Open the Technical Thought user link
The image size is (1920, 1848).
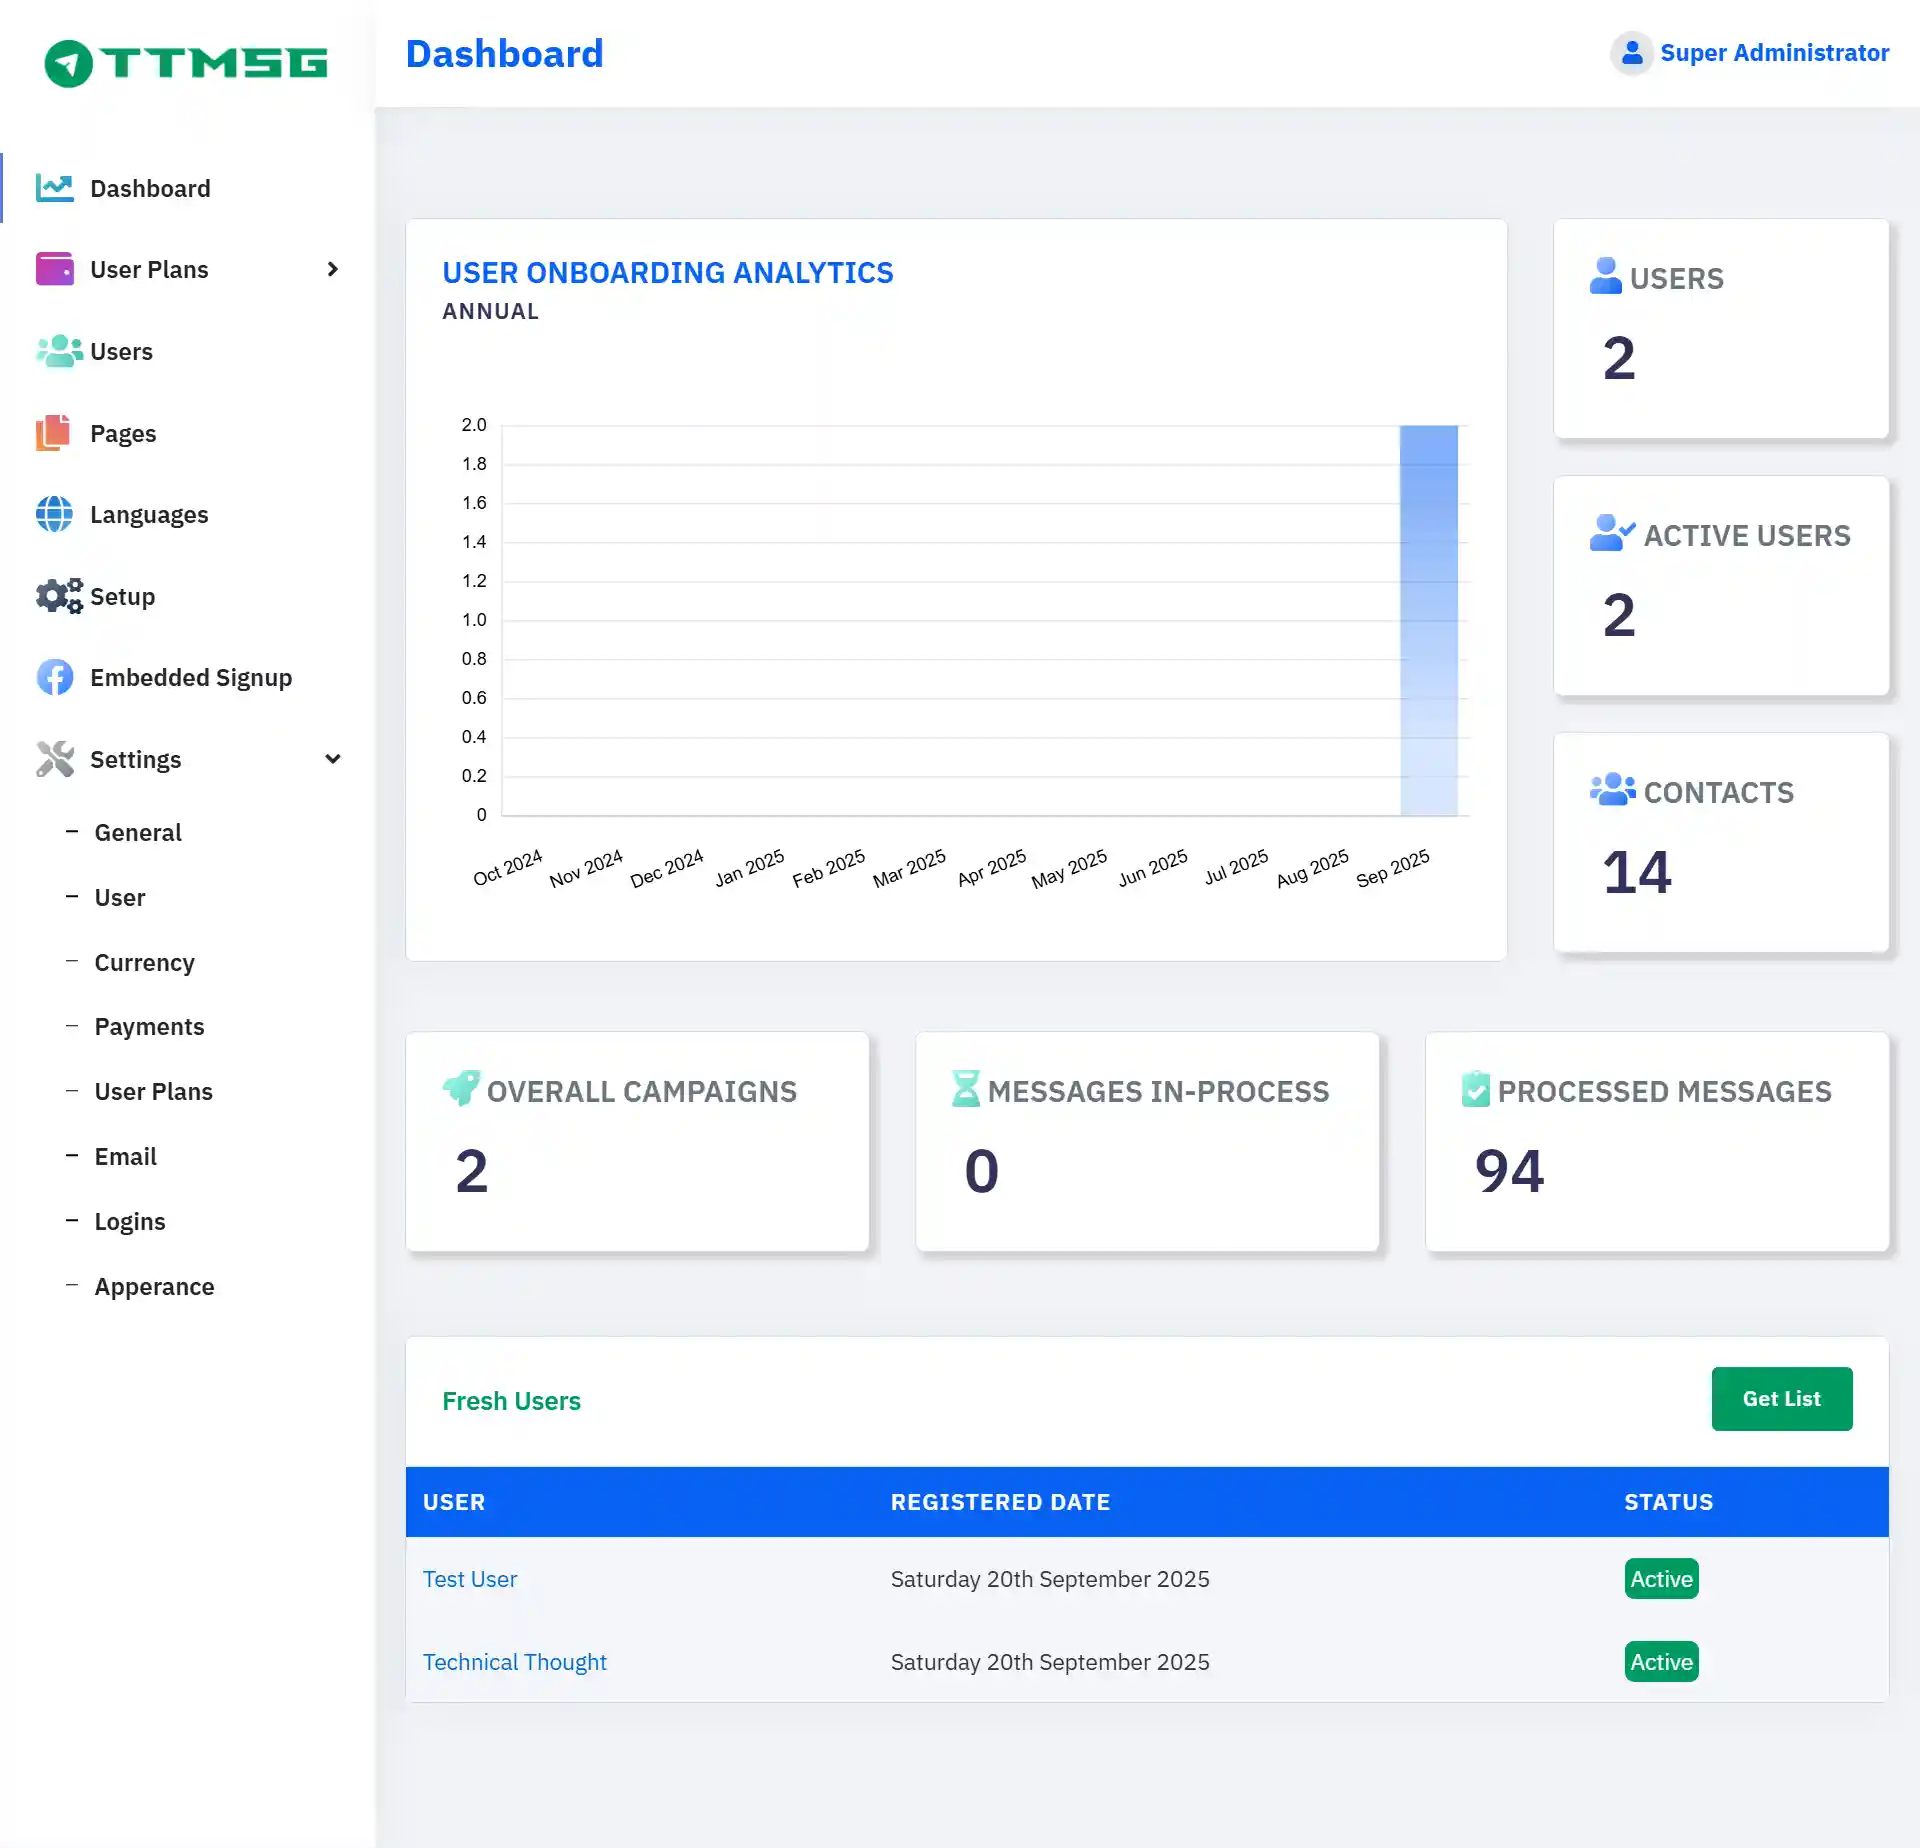pos(514,1662)
